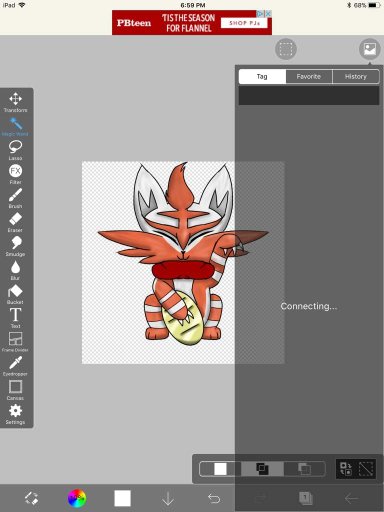Select the Smudge tool

(15, 246)
